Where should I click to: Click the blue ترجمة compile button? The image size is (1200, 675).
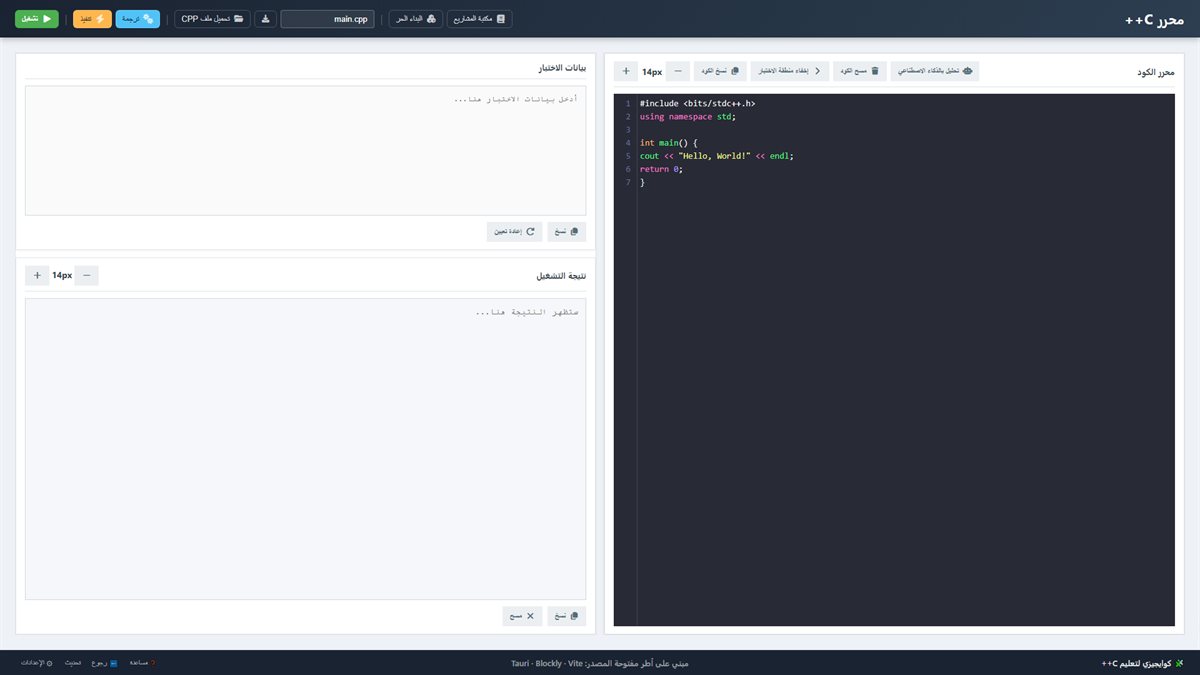[x=138, y=18]
